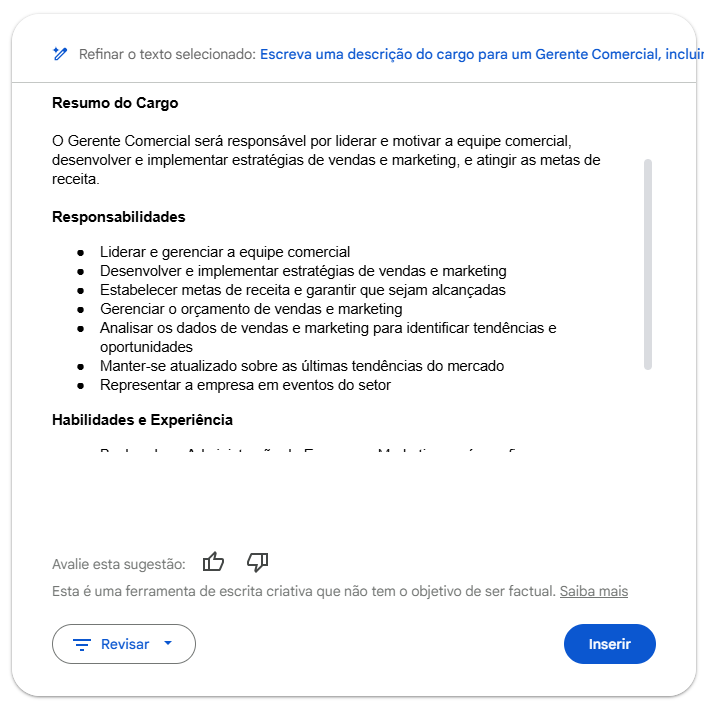Click bullet Liderar e gerenciar a equipe comercial
The width and height of the screenshot is (704, 707).
click(x=225, y=252)
